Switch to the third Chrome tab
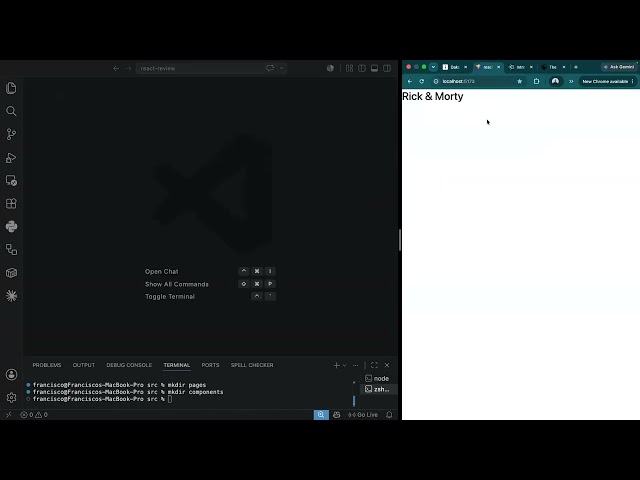Image resolution: width=640 pixels, height=480 pixels. [x=518, y=67]
